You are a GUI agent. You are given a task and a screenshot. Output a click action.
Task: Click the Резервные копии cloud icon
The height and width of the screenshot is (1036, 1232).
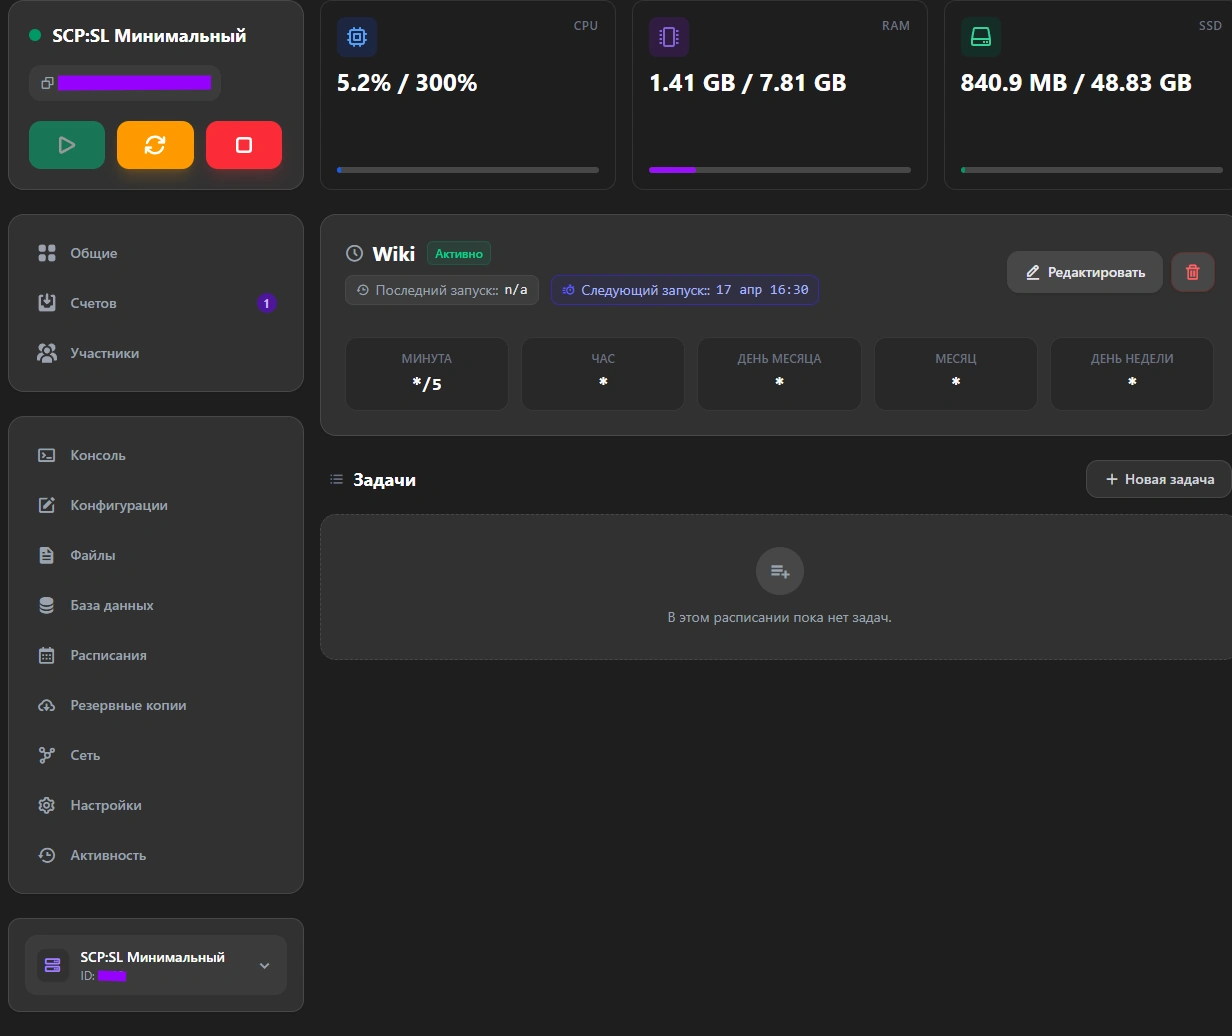point(47,705)
